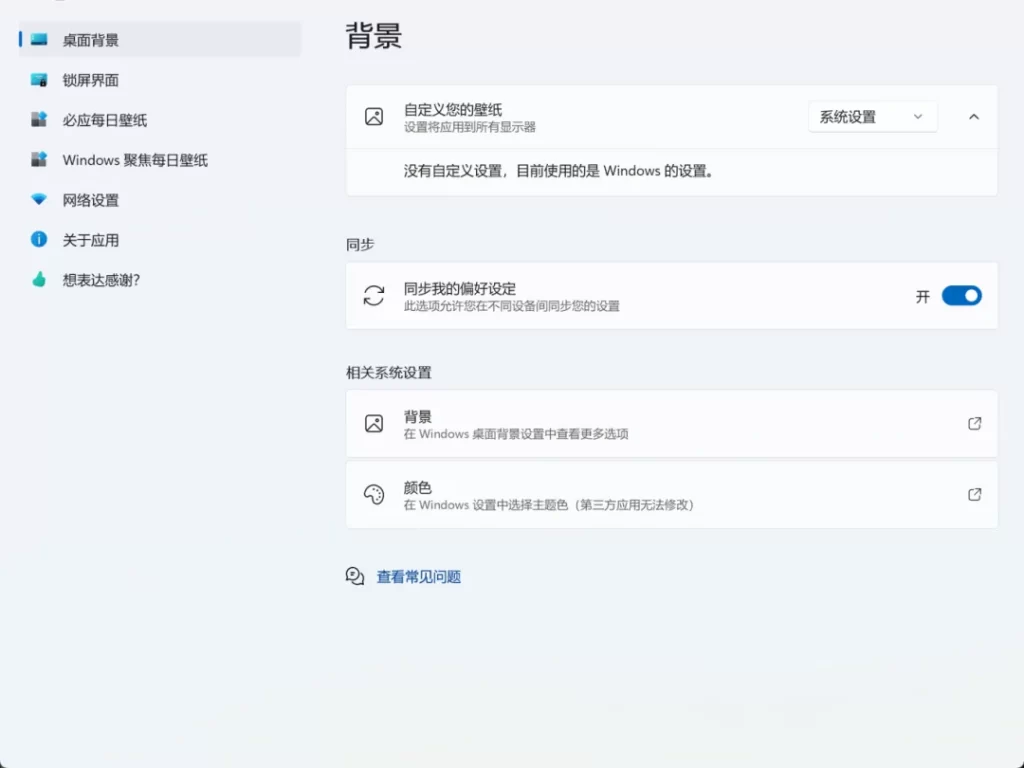The image size is (1024, 768).
Task: Open Windows 聚焦每日壁纸 in the sidebar
Action: tap(160, 159)
